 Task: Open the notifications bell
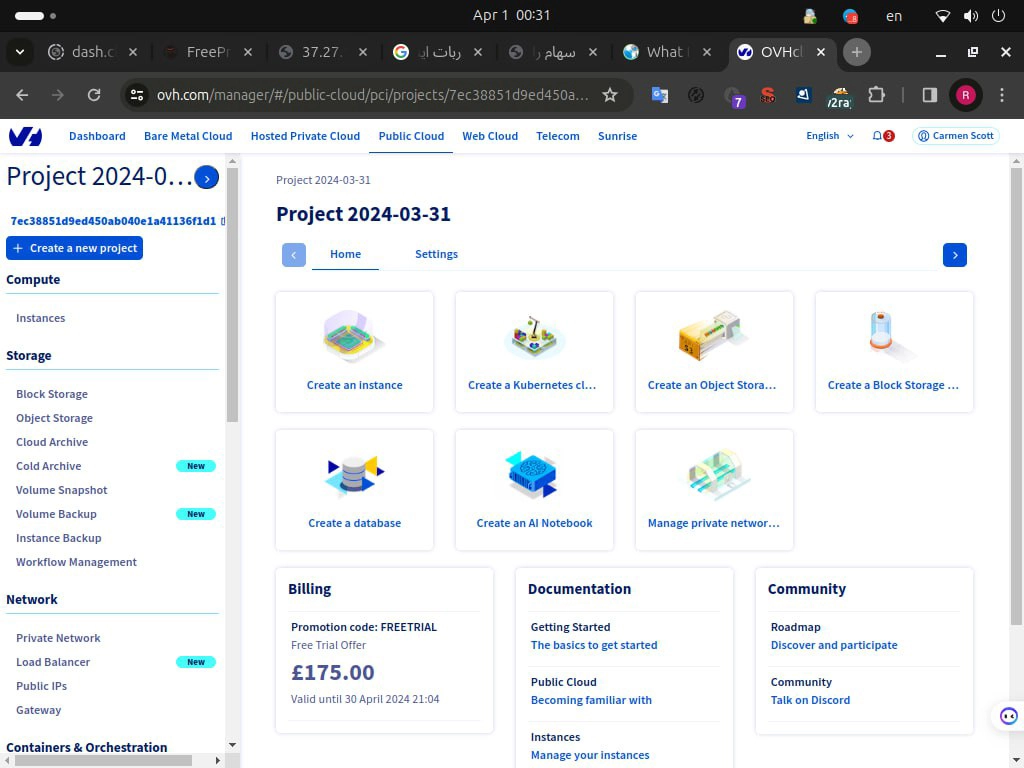876,136
